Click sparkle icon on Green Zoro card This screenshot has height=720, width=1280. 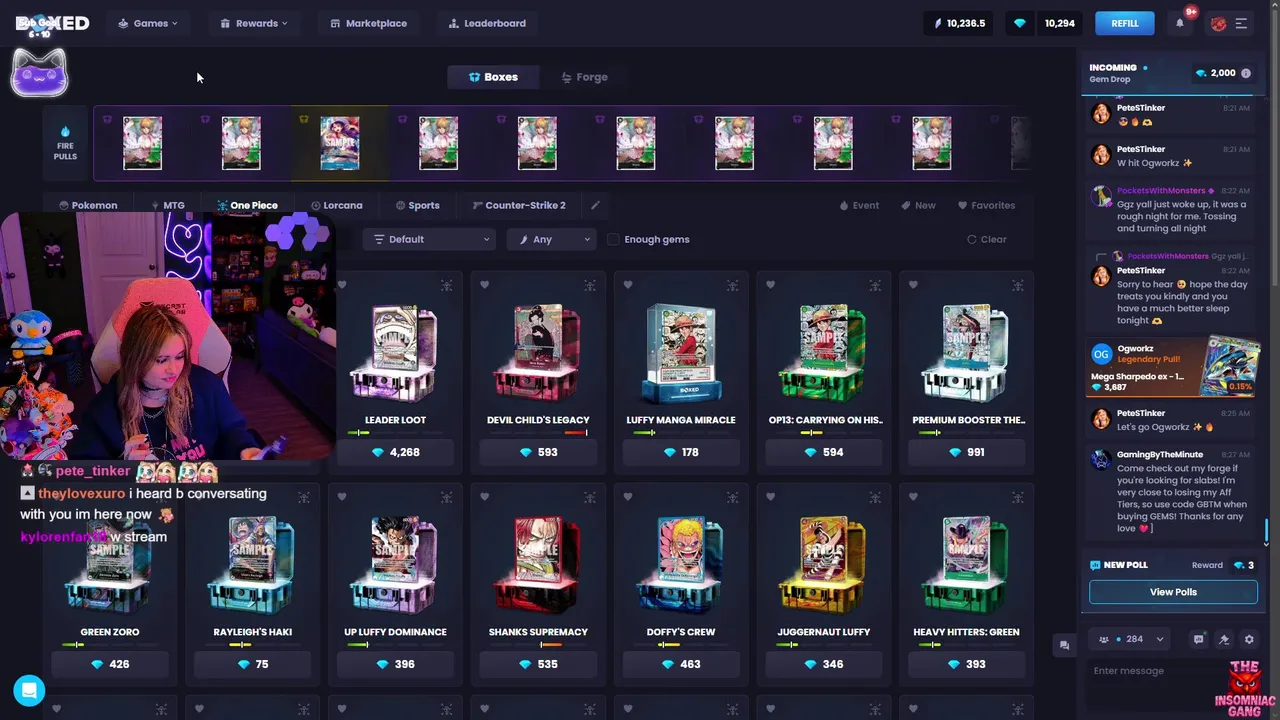[x=161, y=498]
